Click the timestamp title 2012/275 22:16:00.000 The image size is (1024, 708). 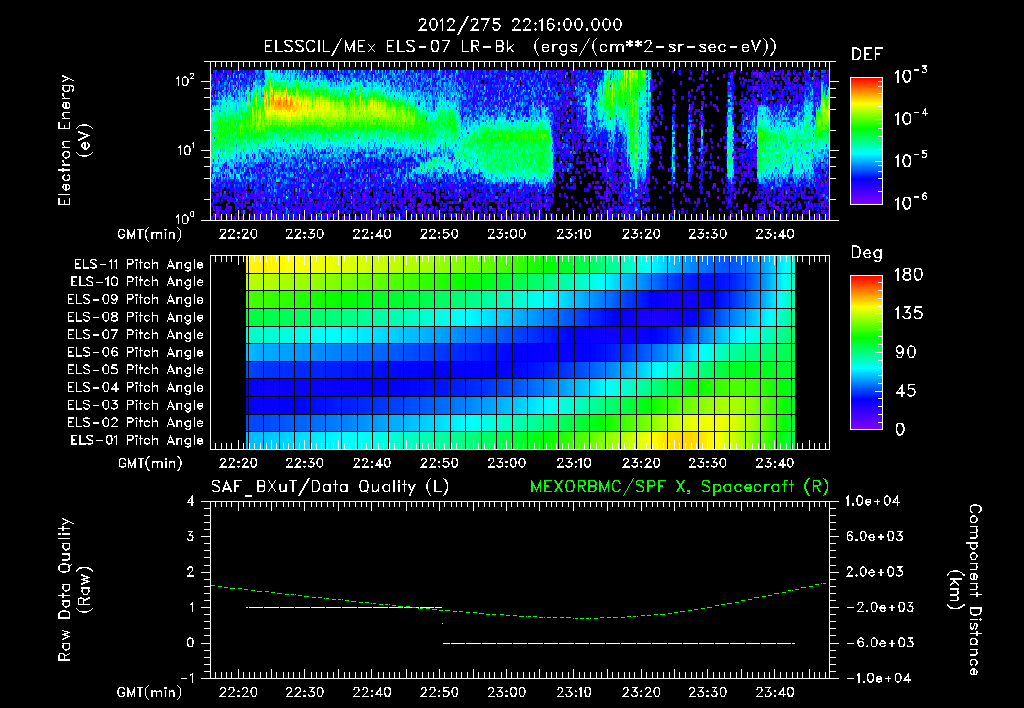(x=520, y=25)
